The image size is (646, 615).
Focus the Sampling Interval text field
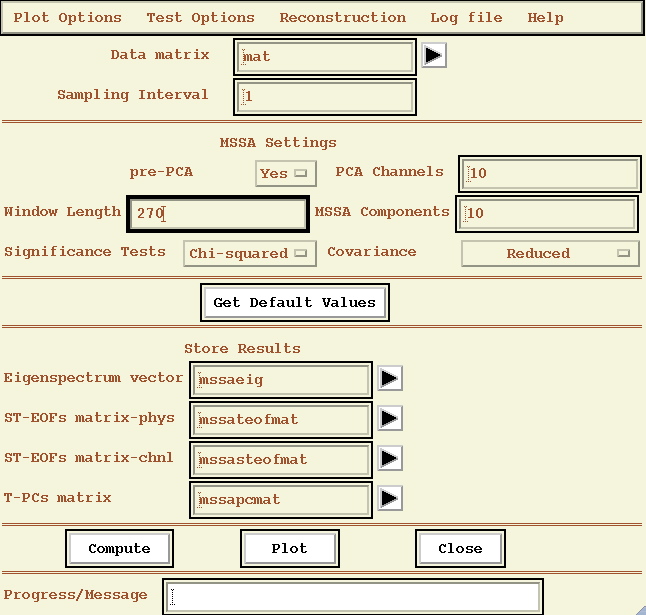325,97
